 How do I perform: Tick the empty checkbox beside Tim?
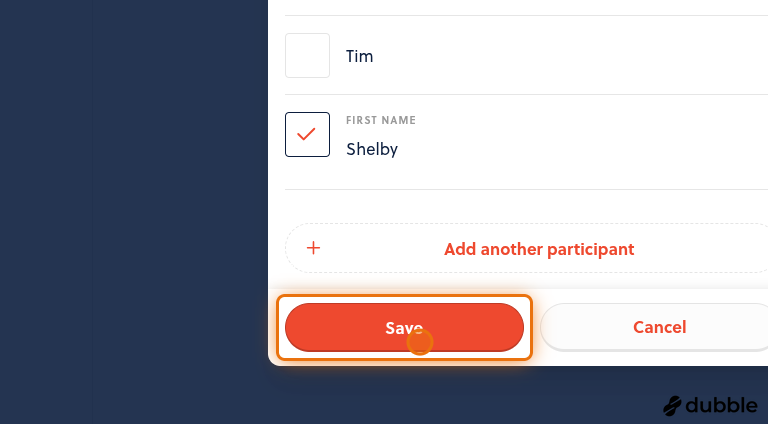click(308, 55)
